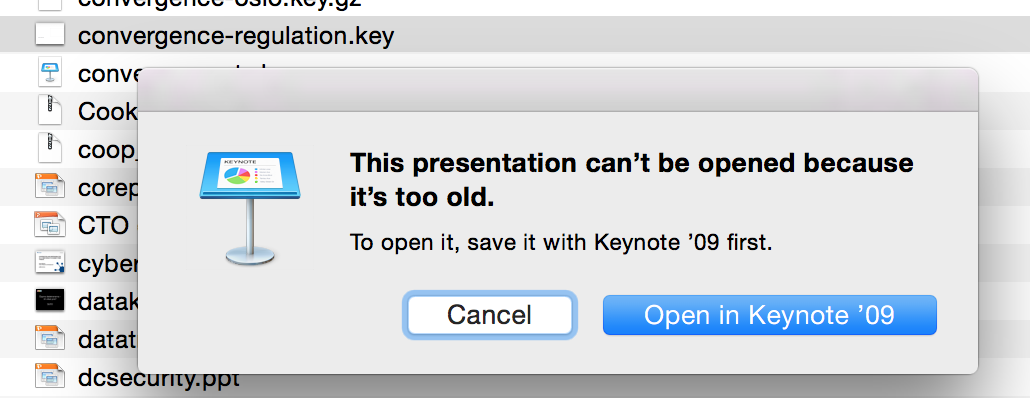Click the slide thumbnail icon beside cyber
Screen dimensions: 1030x398
point(50,263)
